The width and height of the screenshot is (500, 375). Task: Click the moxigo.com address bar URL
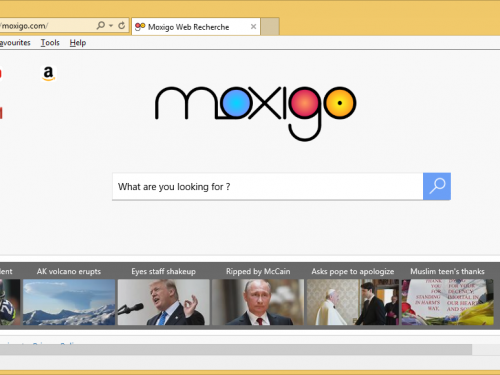(24, 26)
